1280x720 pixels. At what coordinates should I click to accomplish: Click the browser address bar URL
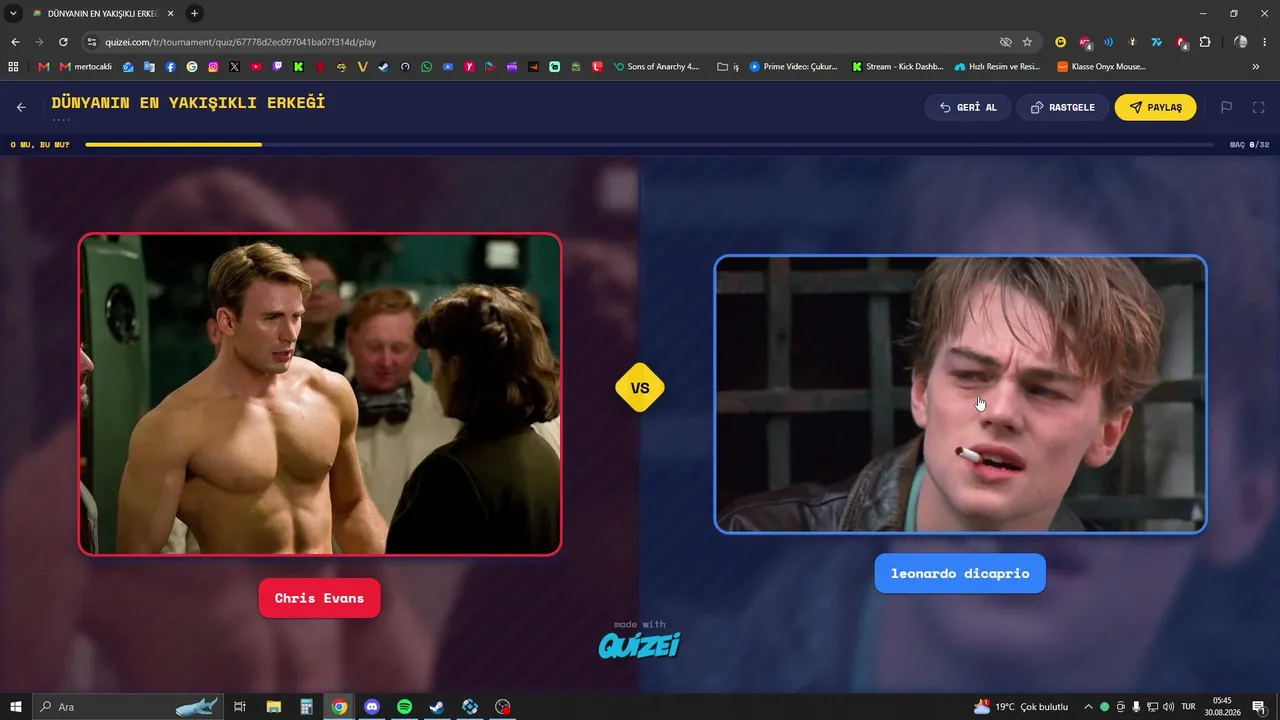[x=240, y=42]
